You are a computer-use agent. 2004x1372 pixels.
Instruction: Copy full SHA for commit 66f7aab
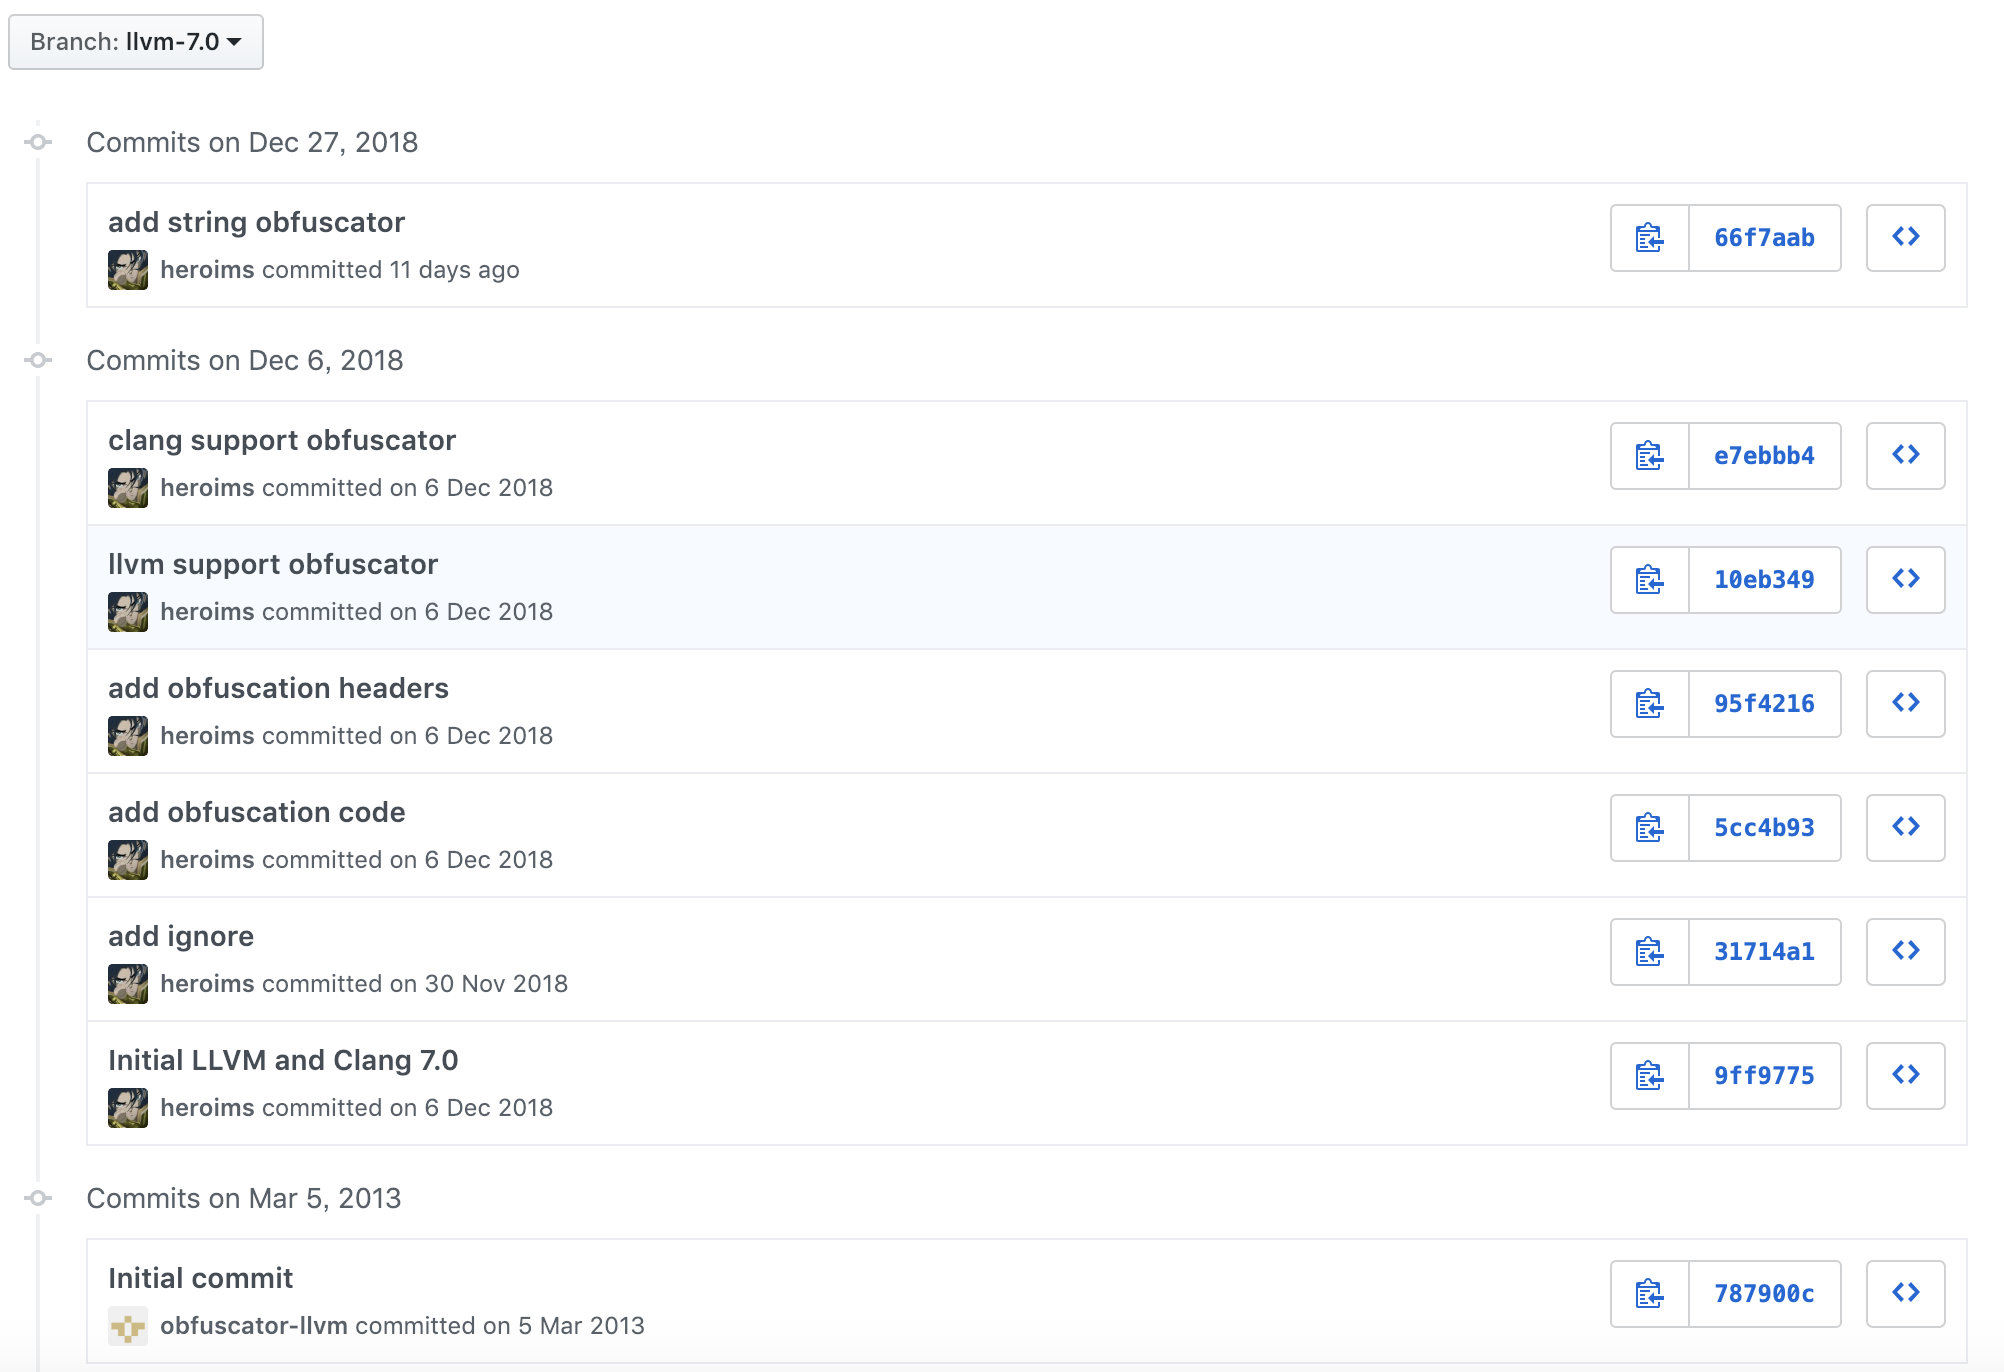(x=1649, y=238)
